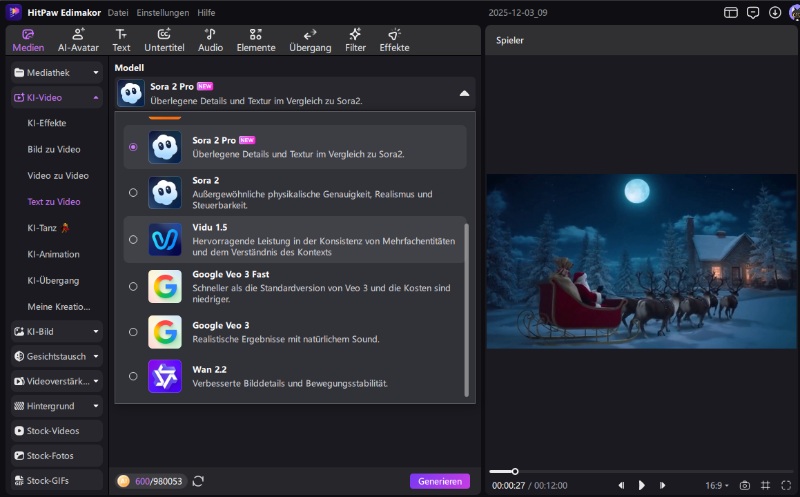Click the model list scrollbar
The image size is (800, 497).
pos(466,309)
